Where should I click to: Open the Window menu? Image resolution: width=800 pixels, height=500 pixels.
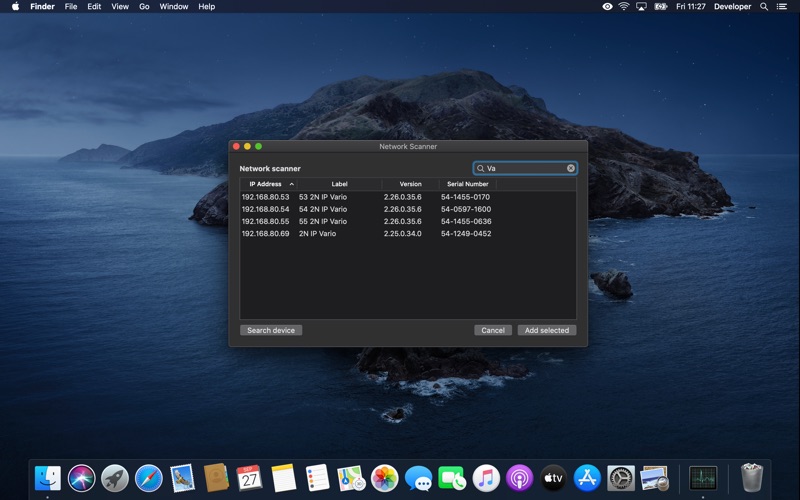coord(174,6)
